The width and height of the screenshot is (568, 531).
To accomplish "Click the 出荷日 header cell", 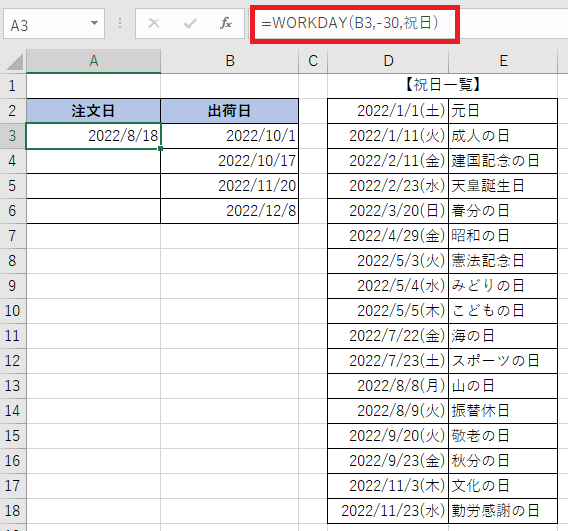I will 230,111.
